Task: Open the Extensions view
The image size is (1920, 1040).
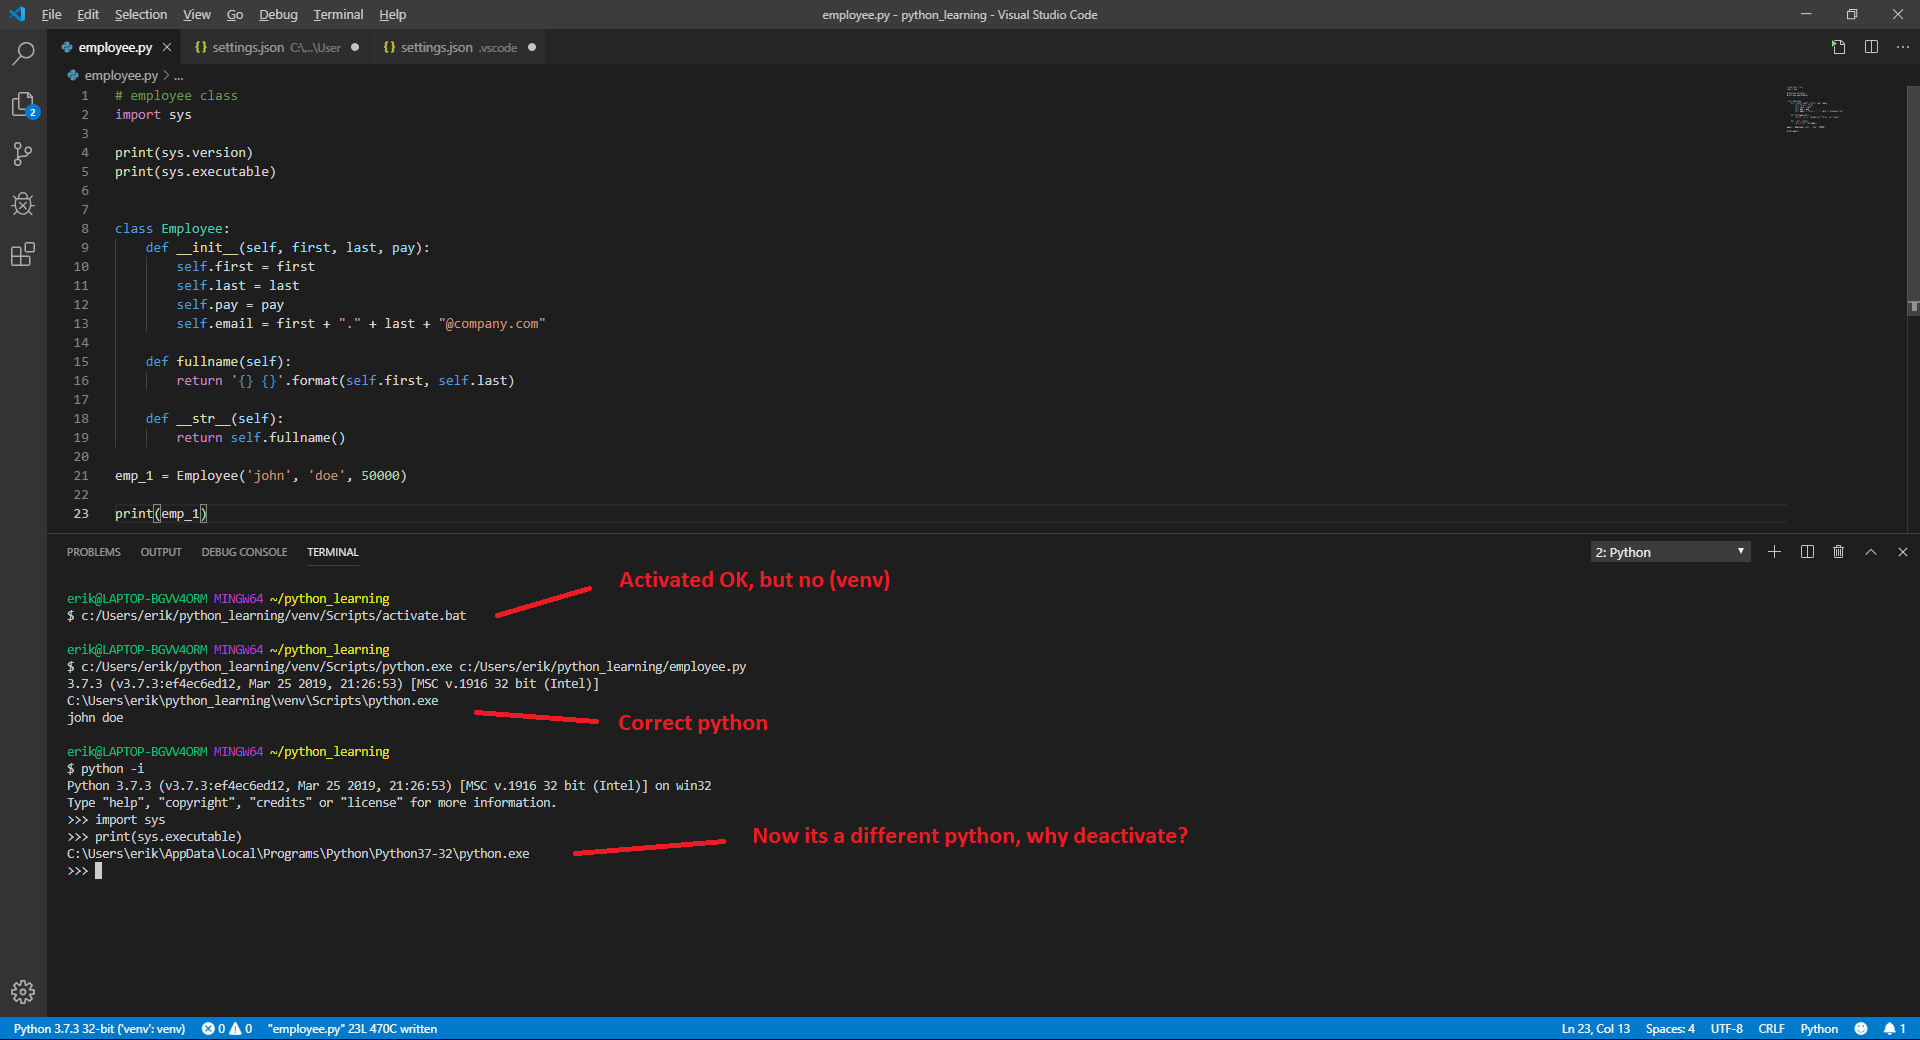Action: pos(22,254)
